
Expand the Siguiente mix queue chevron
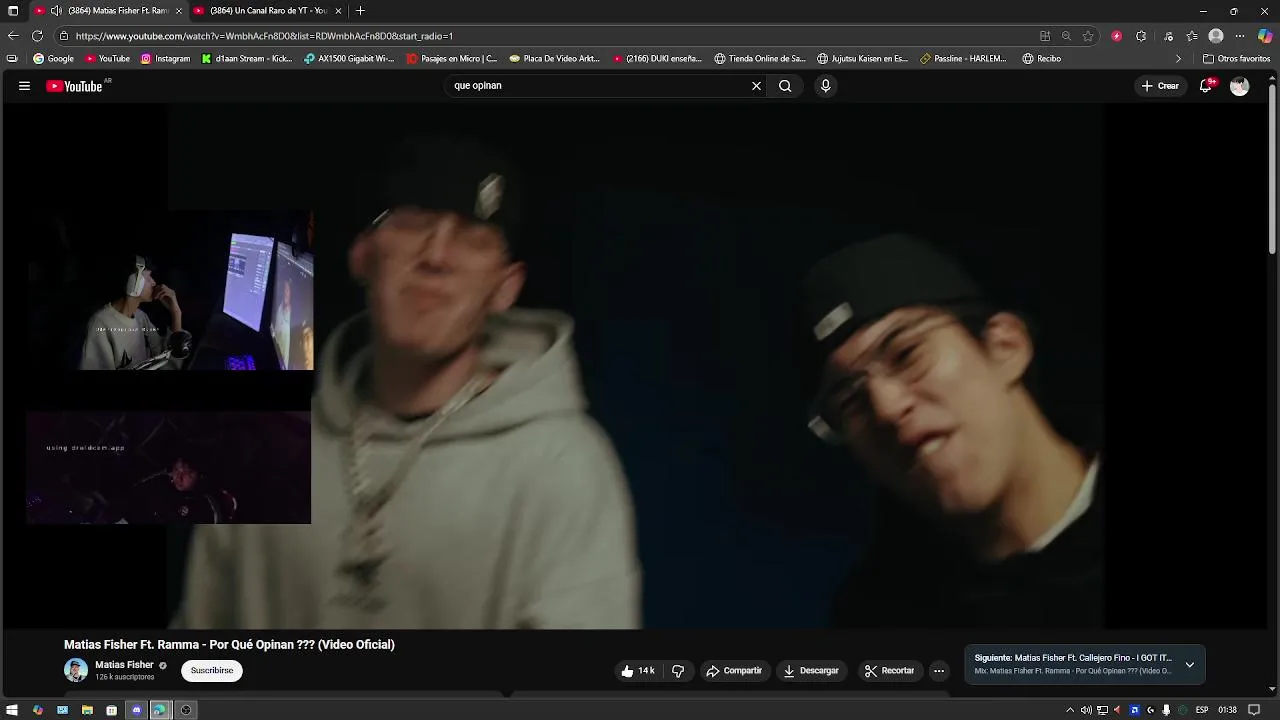pos(1189,665)
